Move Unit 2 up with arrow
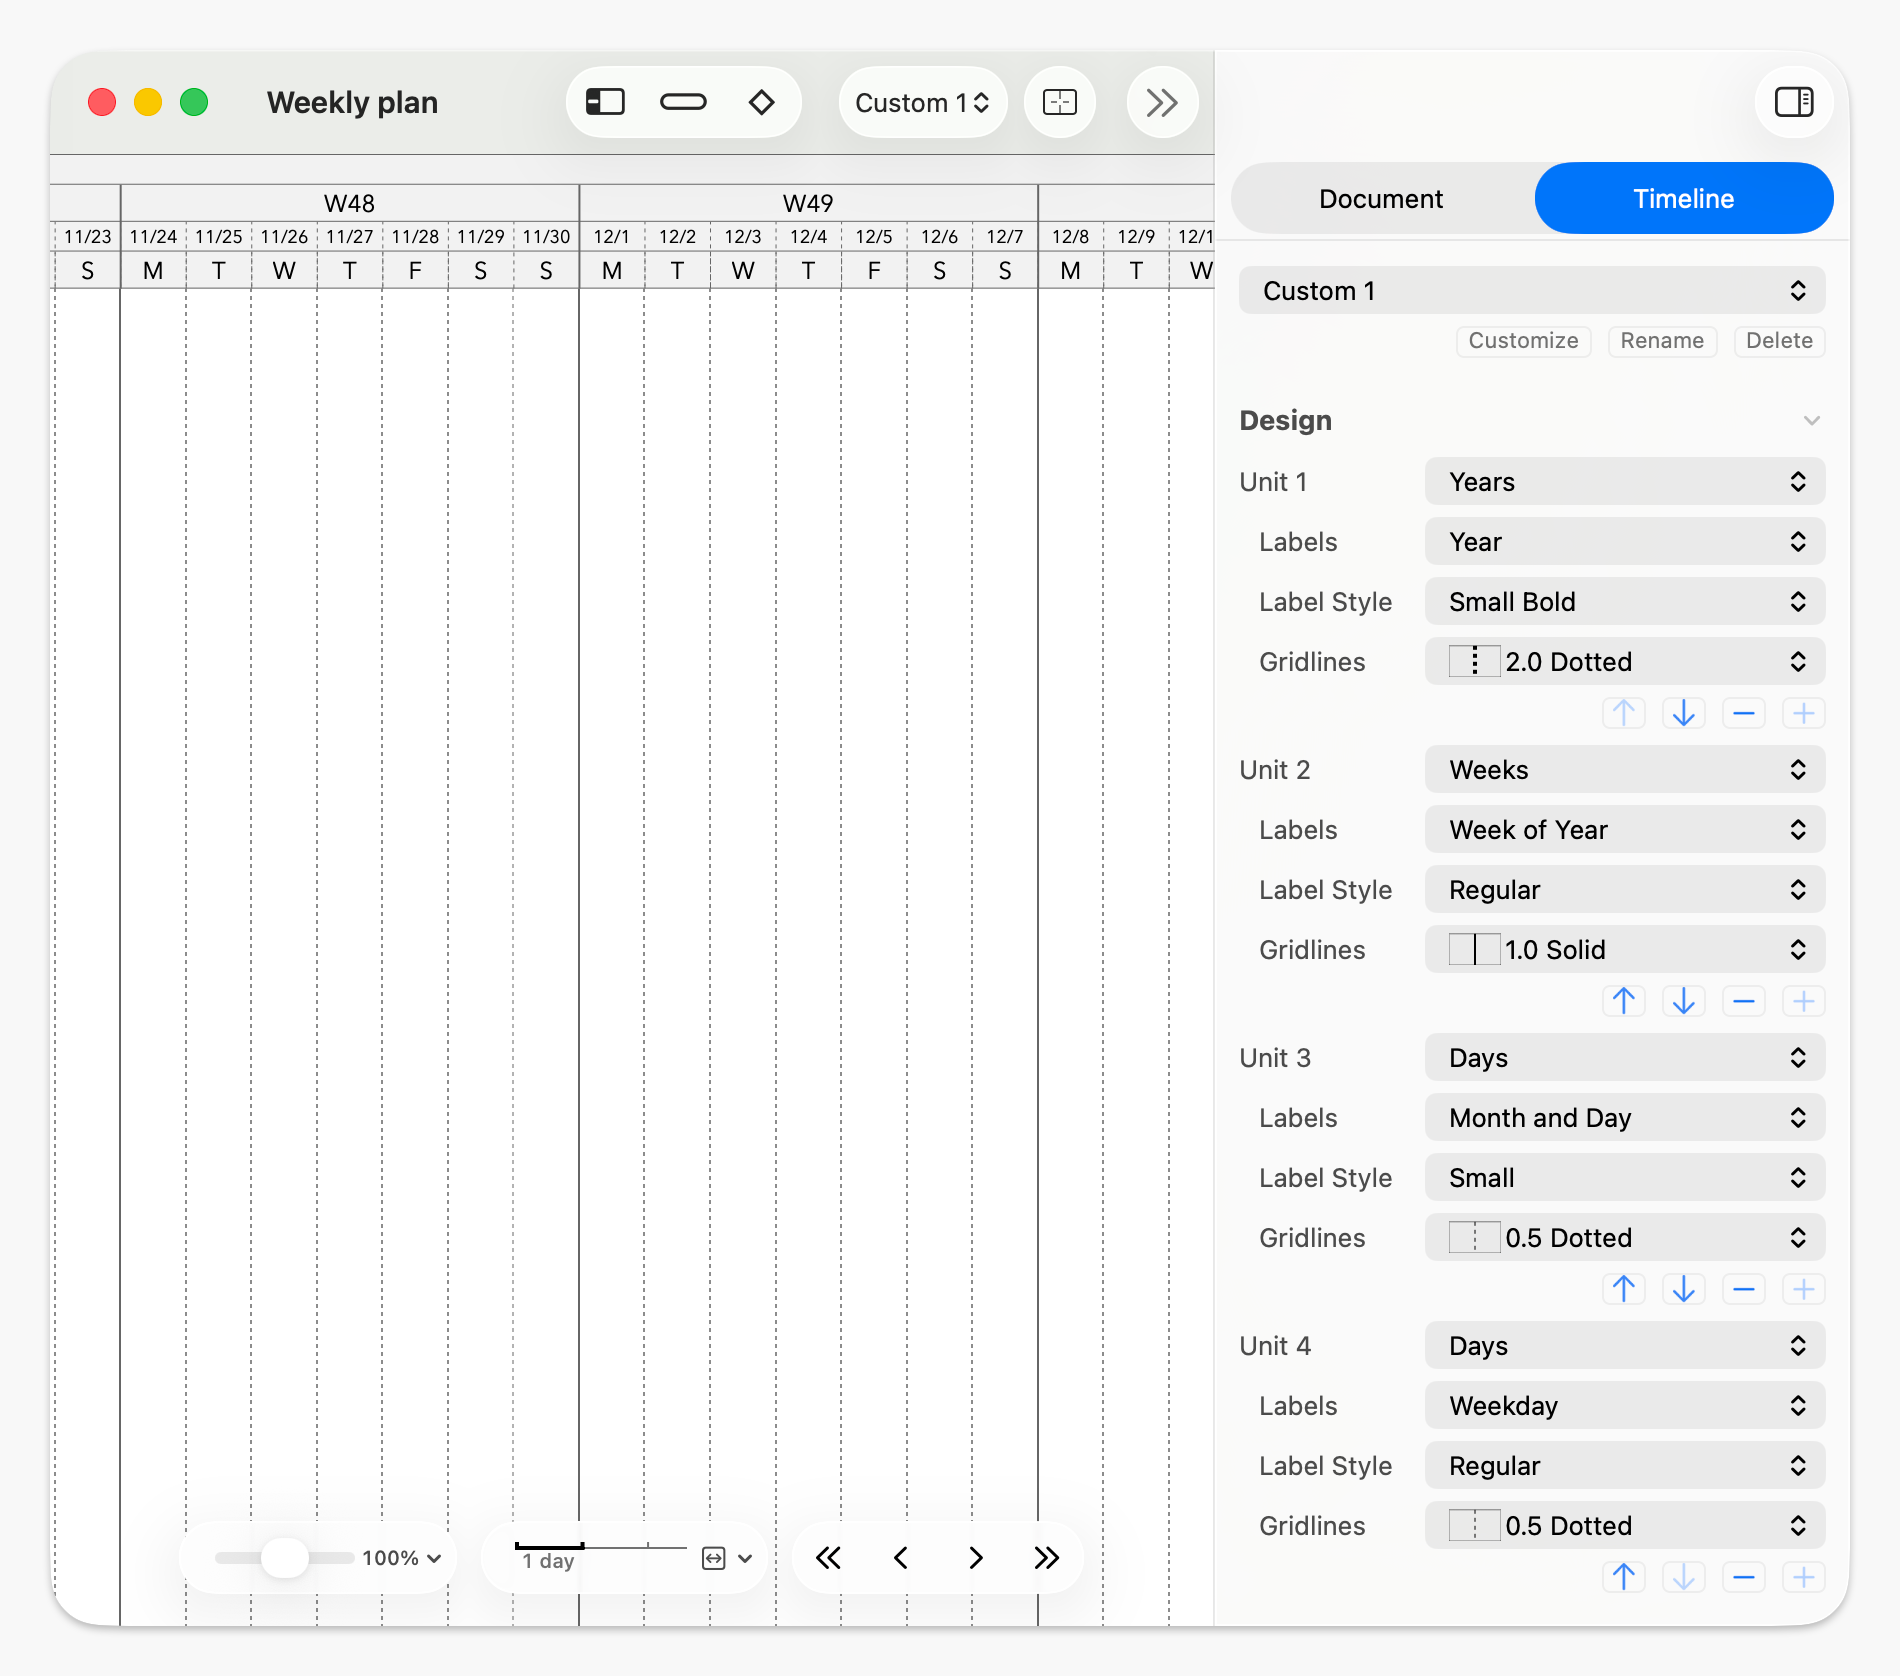 coord(1623,1001)
